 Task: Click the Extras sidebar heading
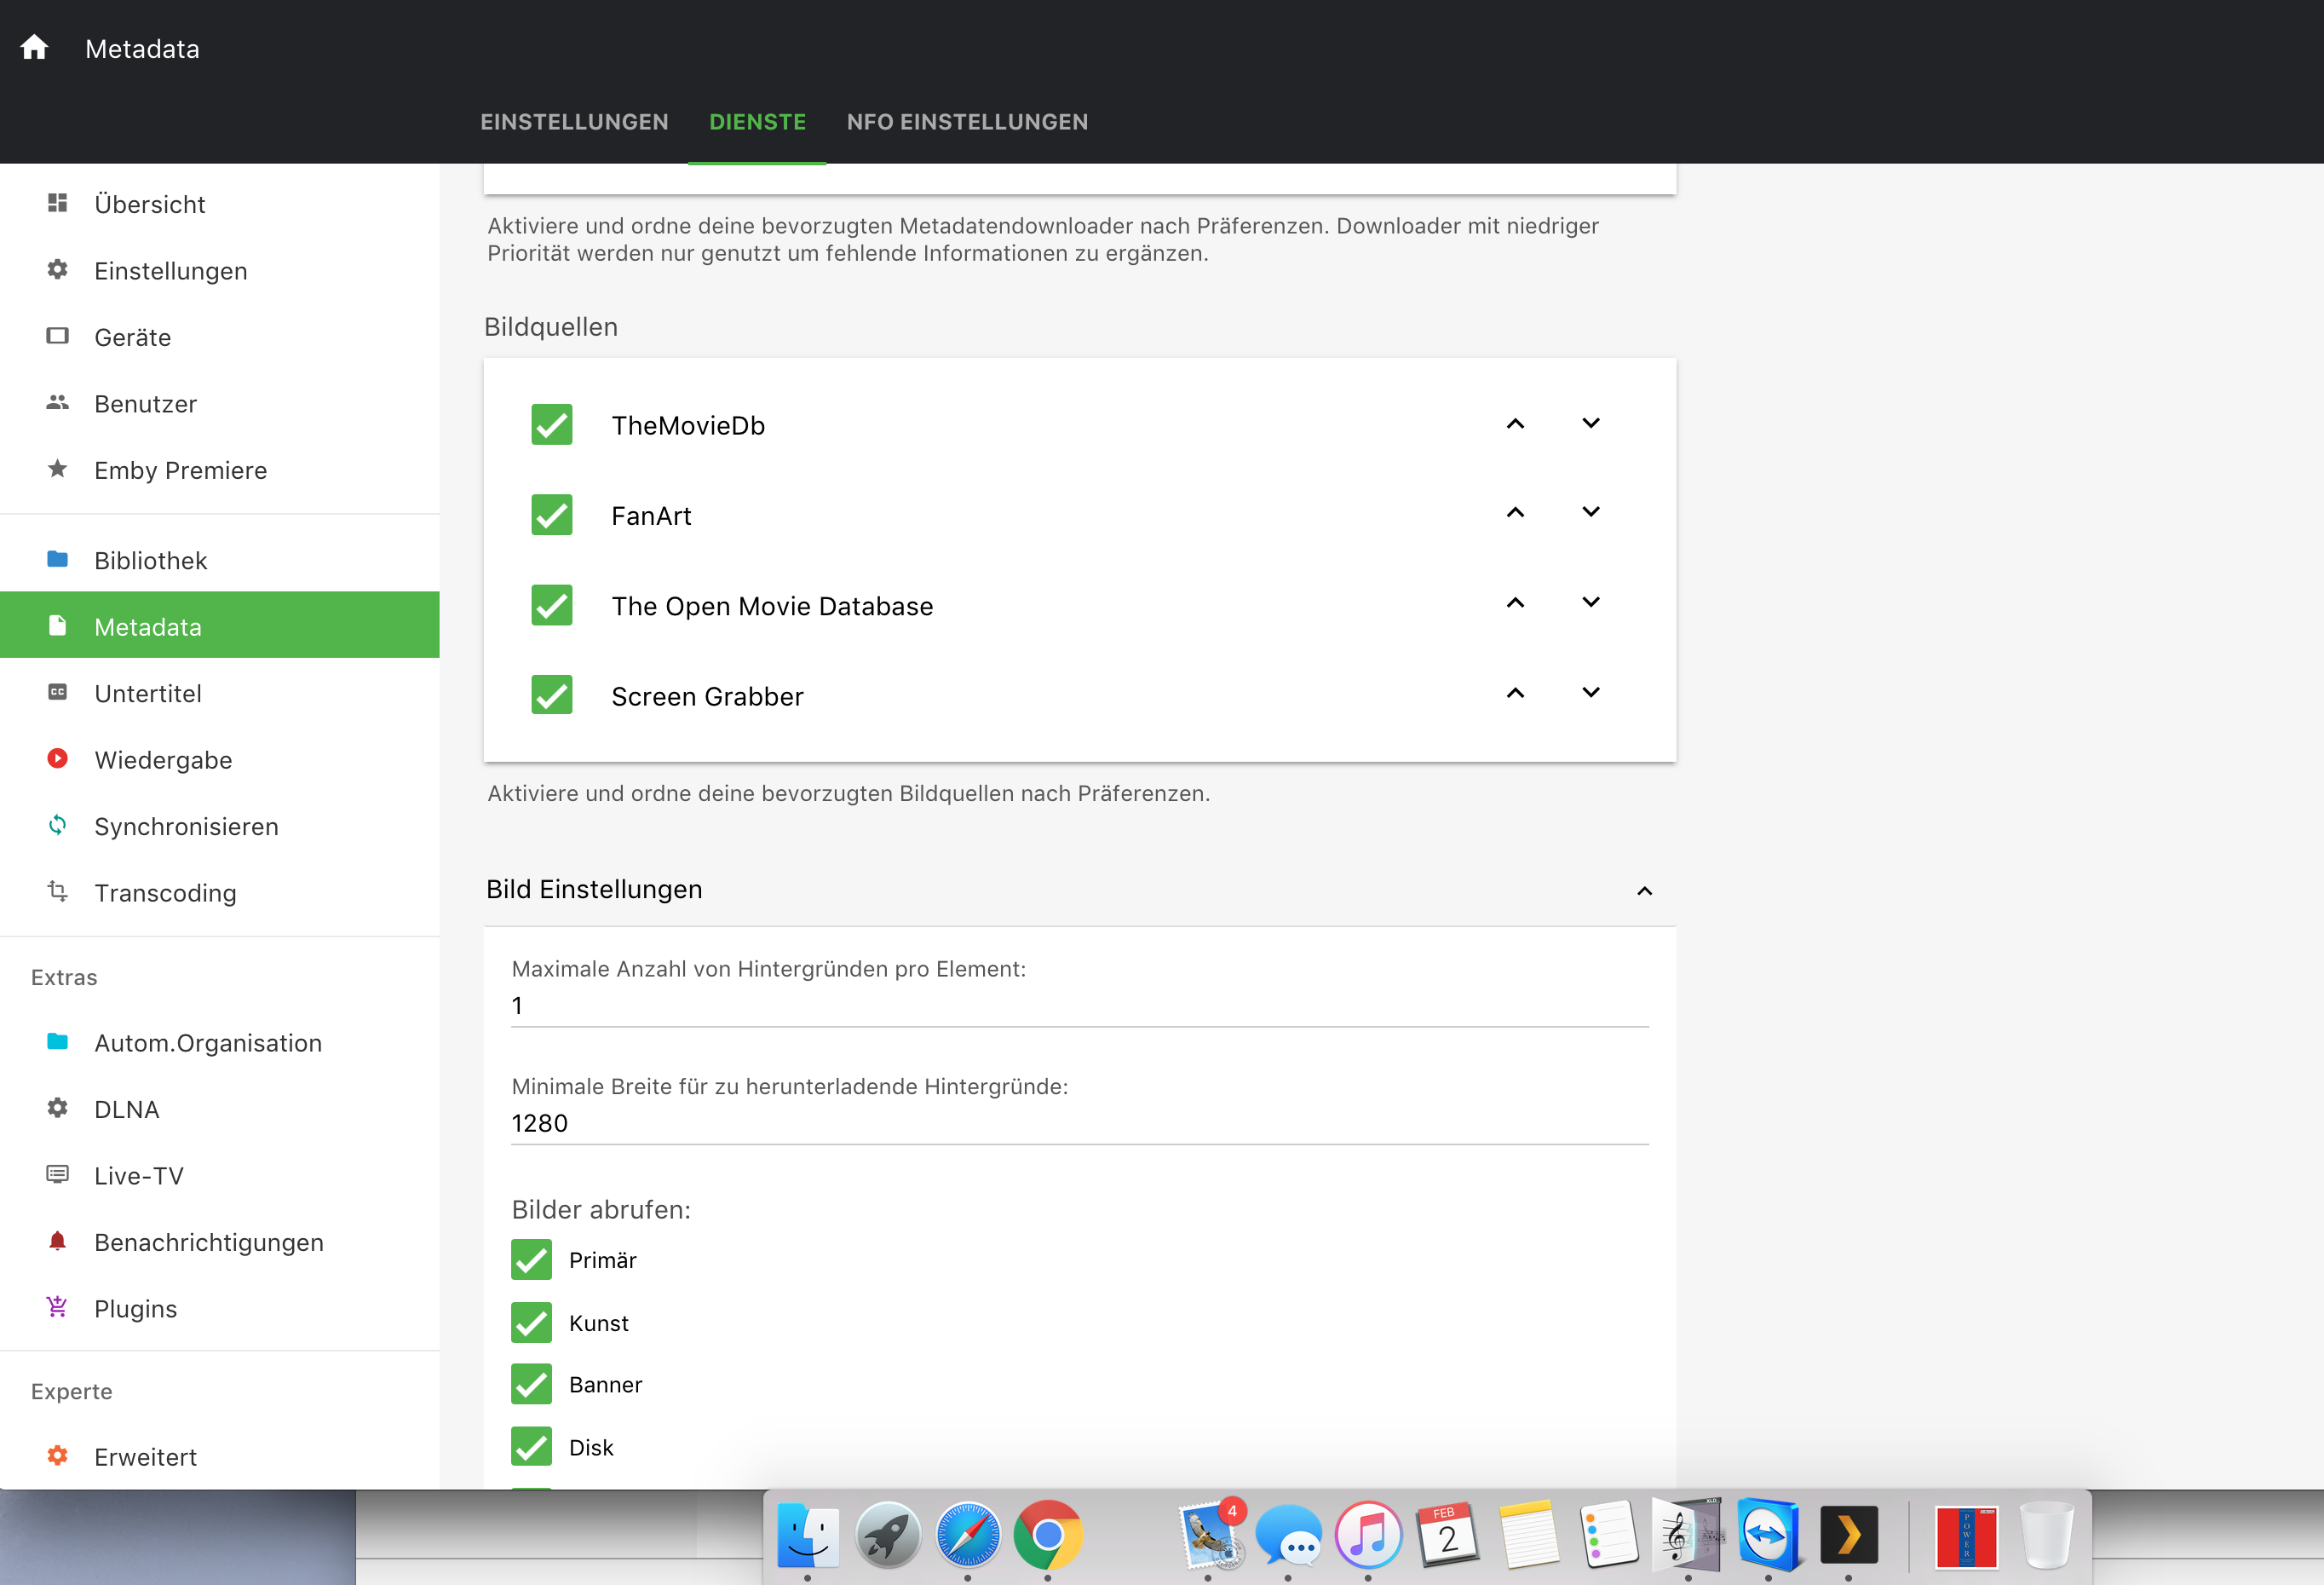tap(64, 977)
